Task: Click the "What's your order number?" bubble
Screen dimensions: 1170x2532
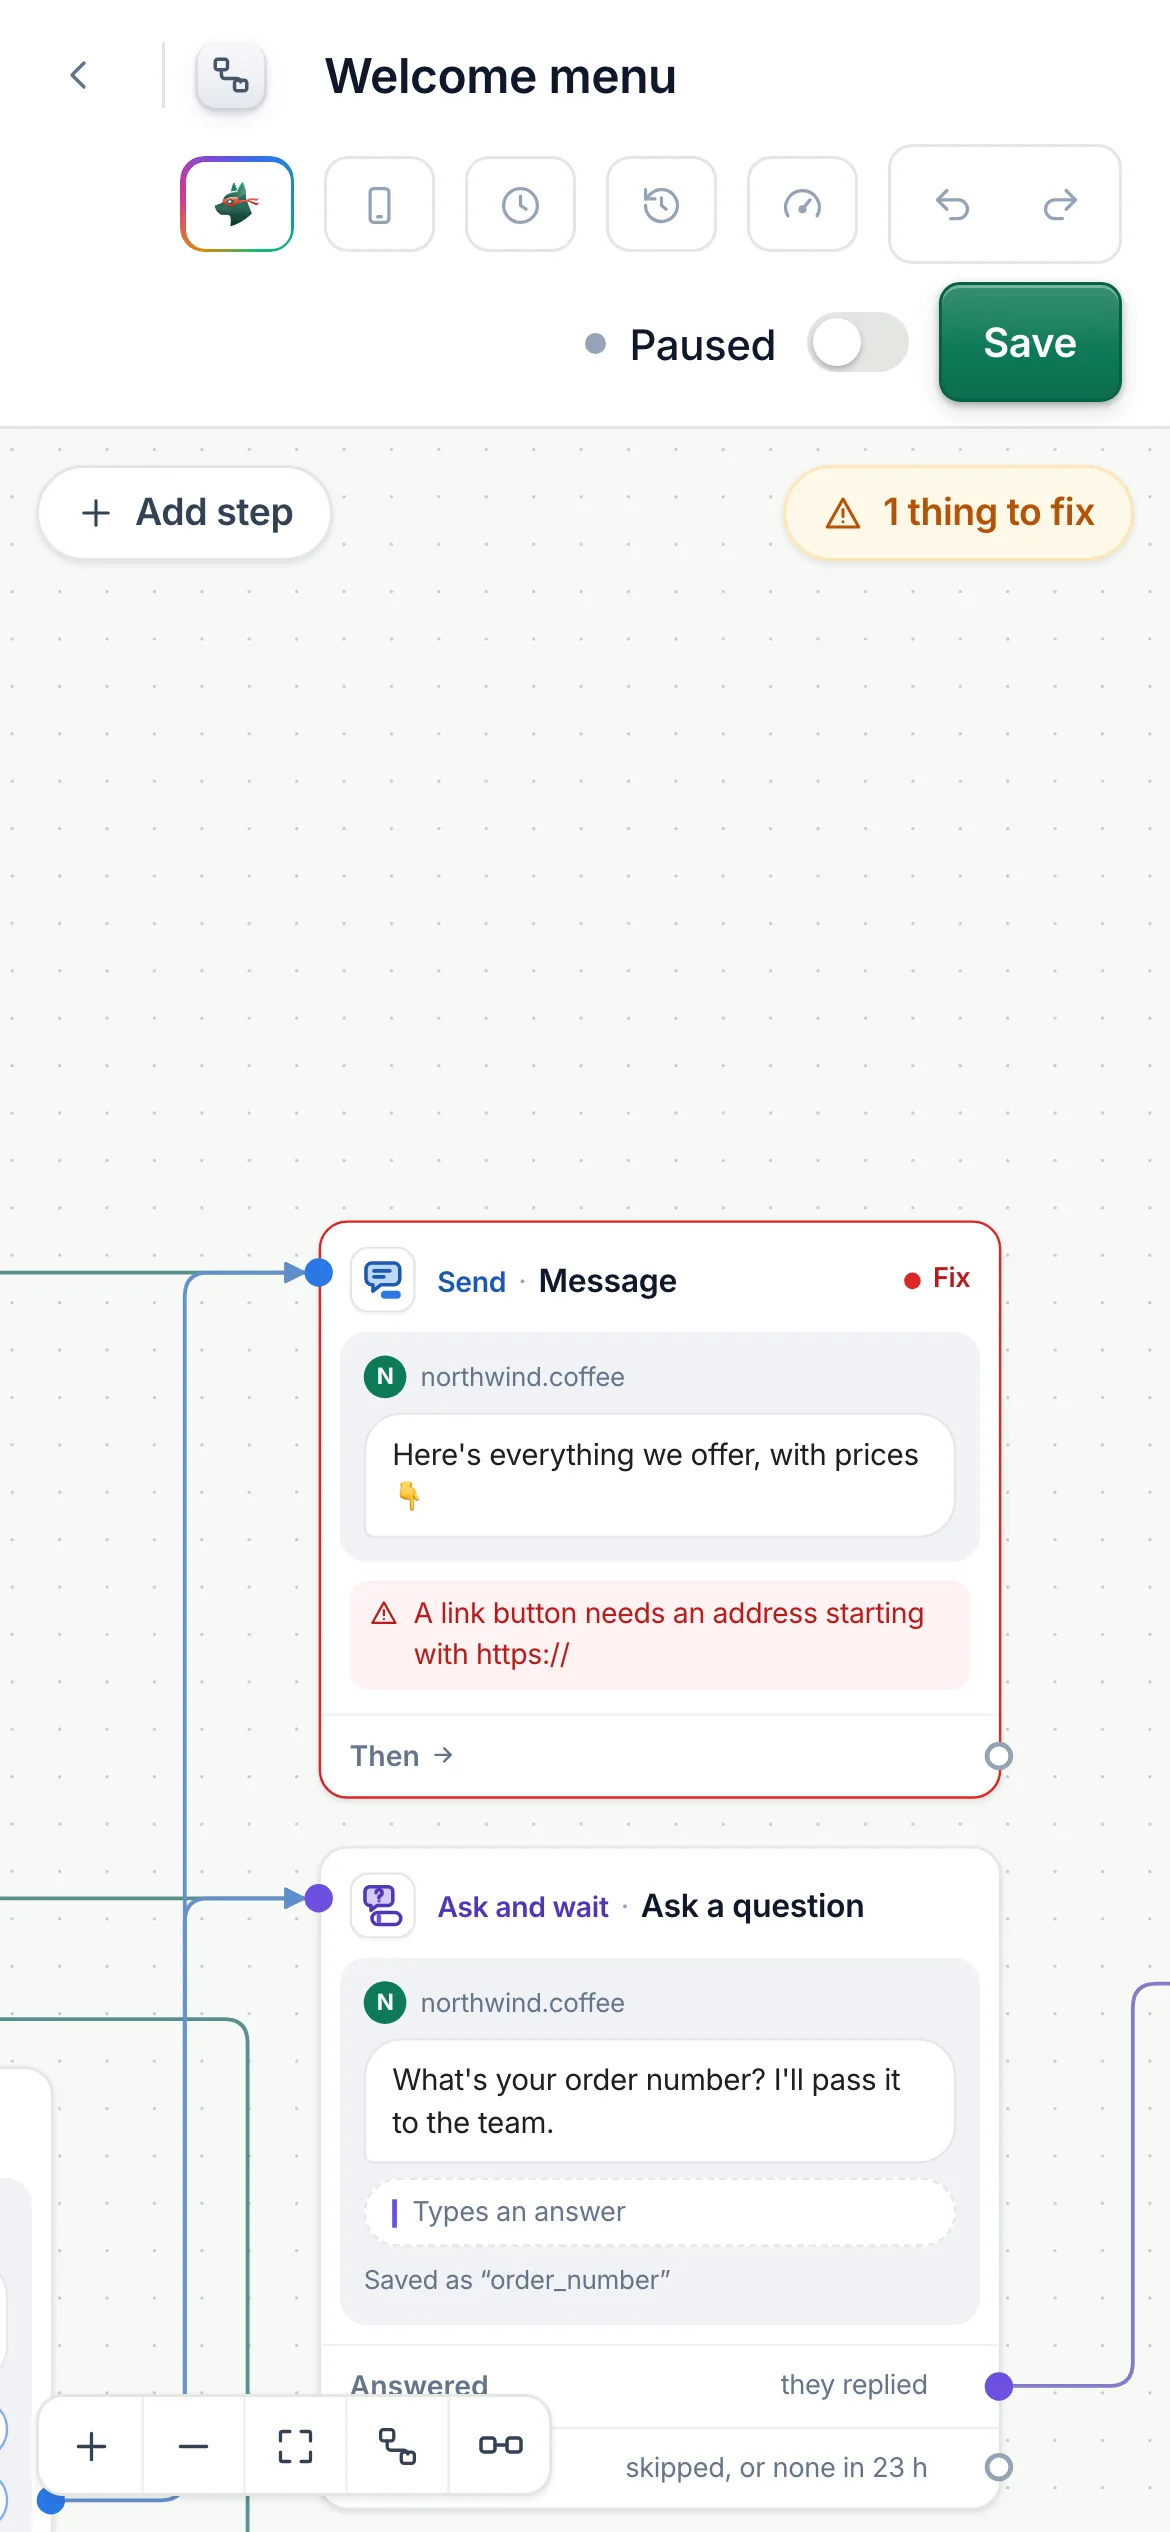Action: tap(659, 2100)
